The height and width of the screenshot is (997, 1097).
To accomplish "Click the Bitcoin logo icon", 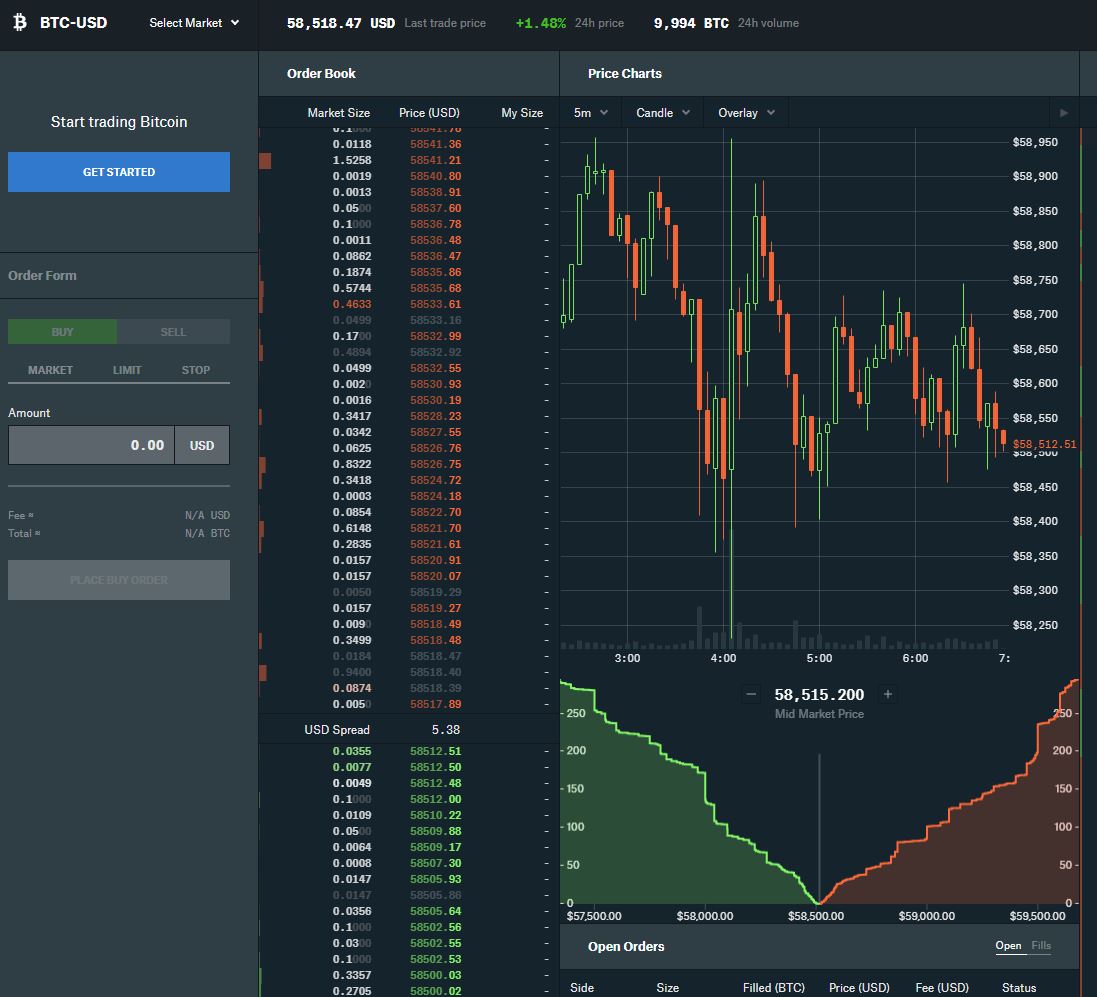I will [x=20, y=22].
